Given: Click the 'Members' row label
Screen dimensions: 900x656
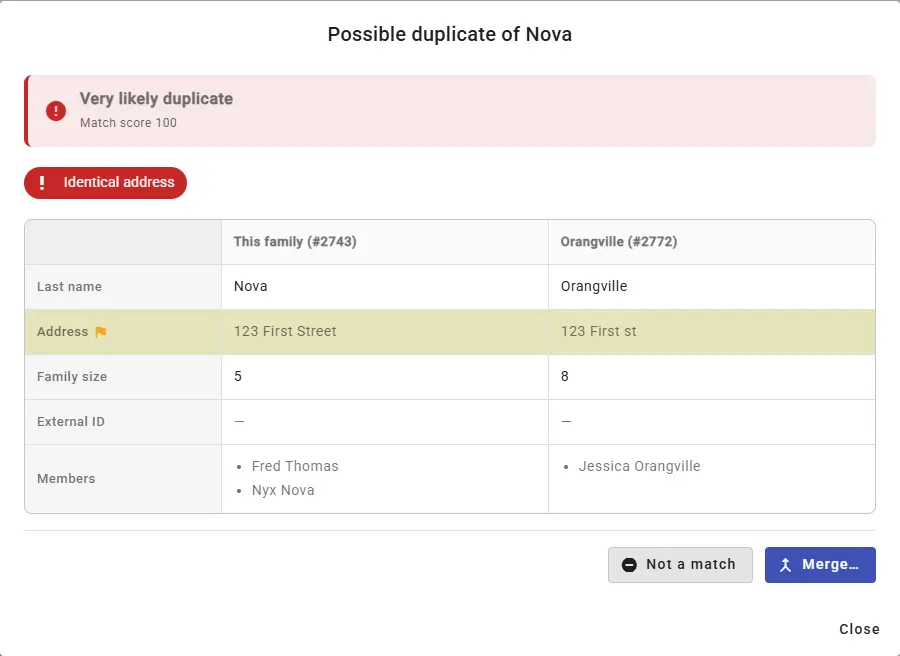Looking at the screenshot, I should pos(66,479).
